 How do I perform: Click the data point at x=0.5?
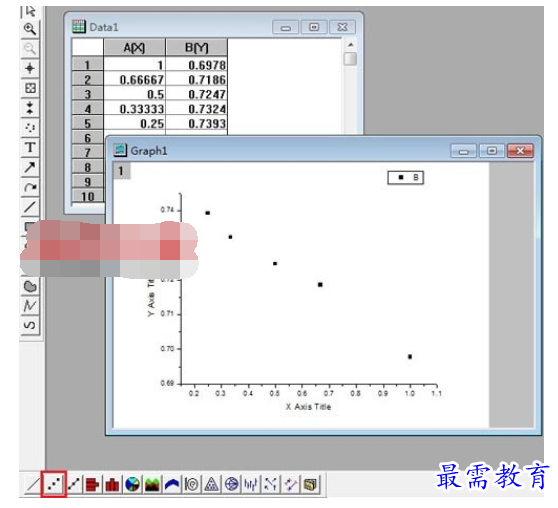(275, 264)
